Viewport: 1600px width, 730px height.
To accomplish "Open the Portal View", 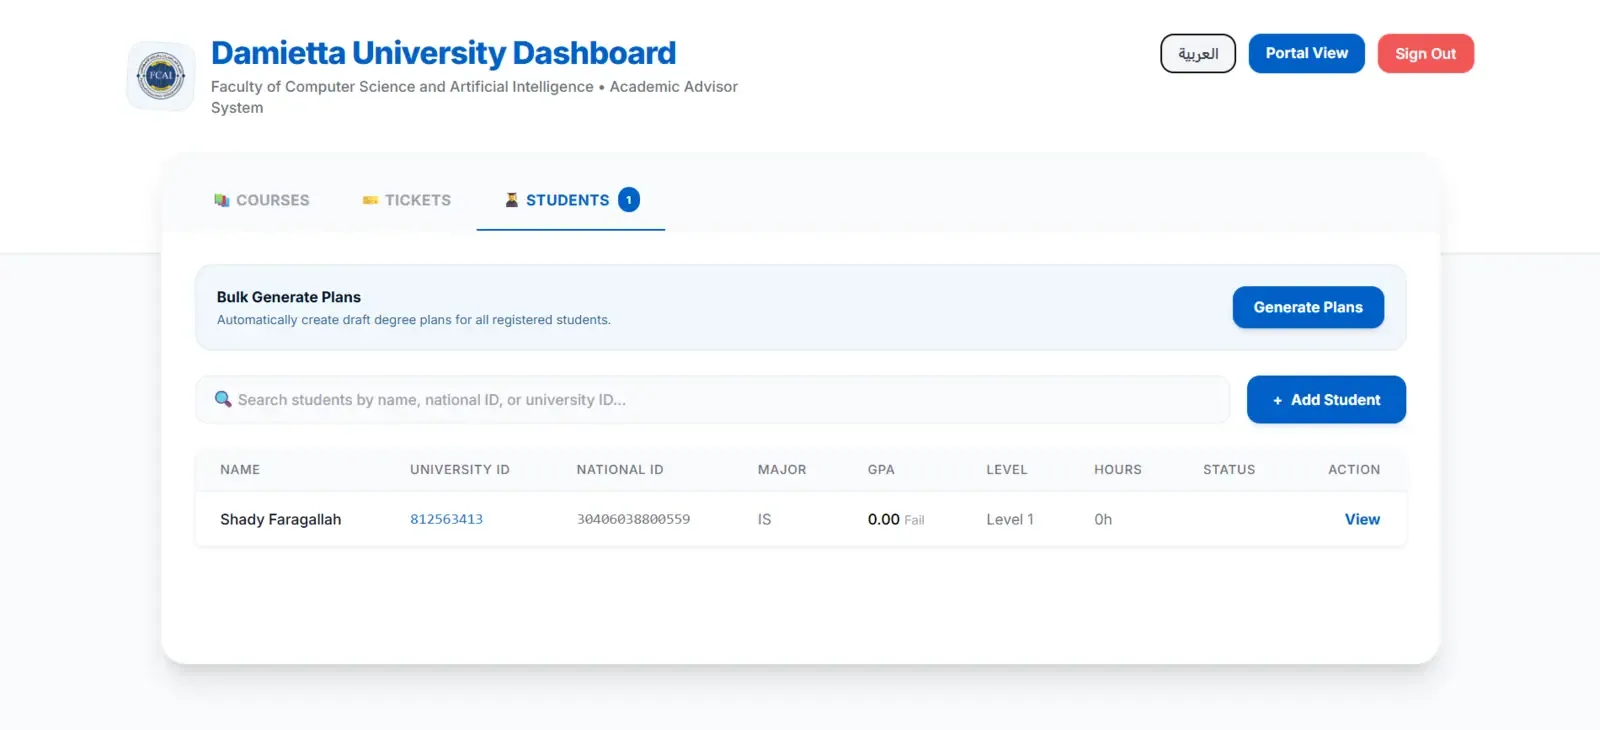I will click(x=1307, y=53).
